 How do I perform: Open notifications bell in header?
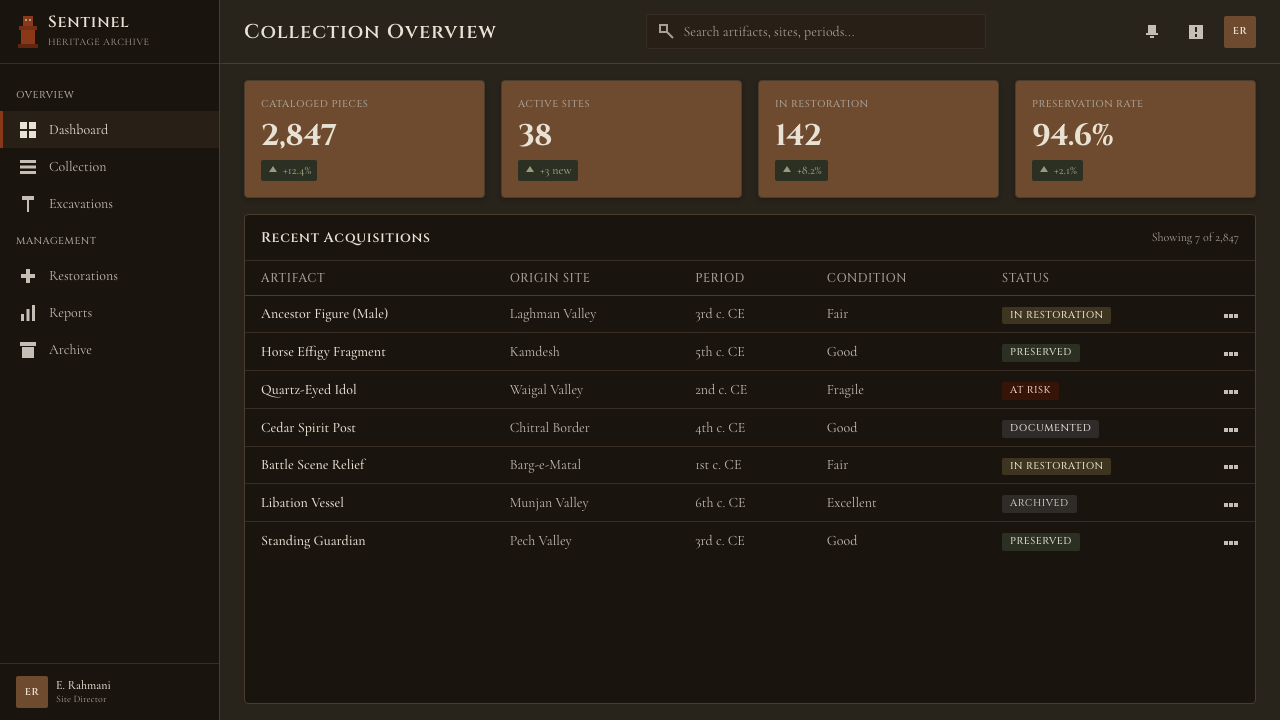click(1152, 32)
